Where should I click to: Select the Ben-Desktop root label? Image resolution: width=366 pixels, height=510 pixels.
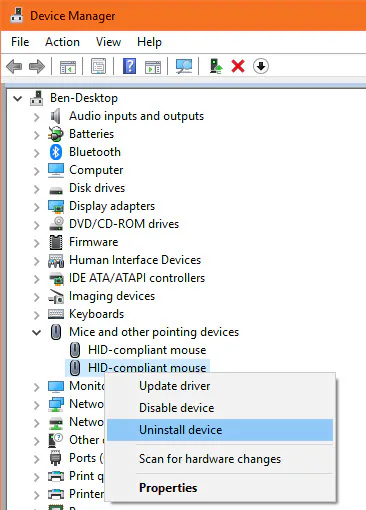coord(84,98)
